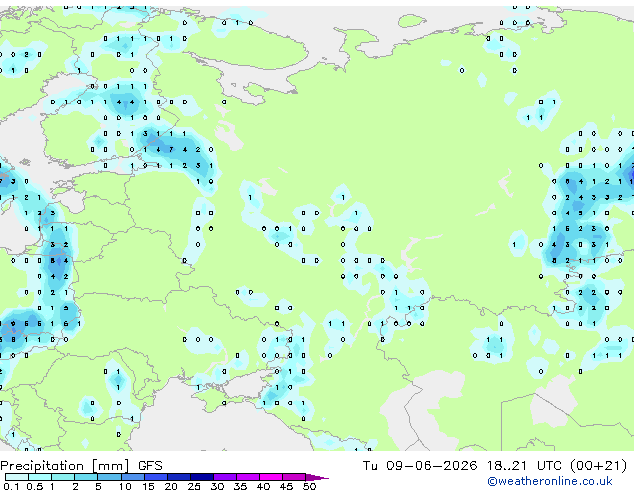Click the 'Precipitation [mm] GFS' title text
The width and height of the screenshot is (634, 490).
(x=81, y=466)
